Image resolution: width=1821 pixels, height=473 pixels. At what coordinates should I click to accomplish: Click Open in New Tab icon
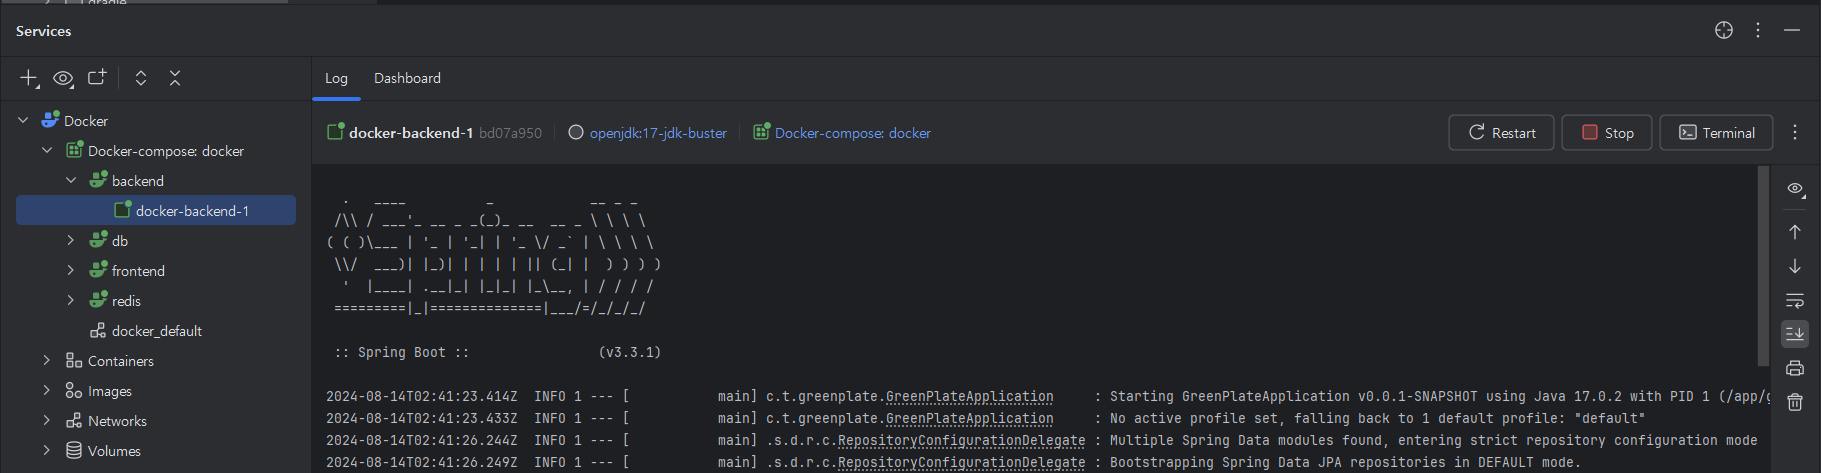click(97, 77)
